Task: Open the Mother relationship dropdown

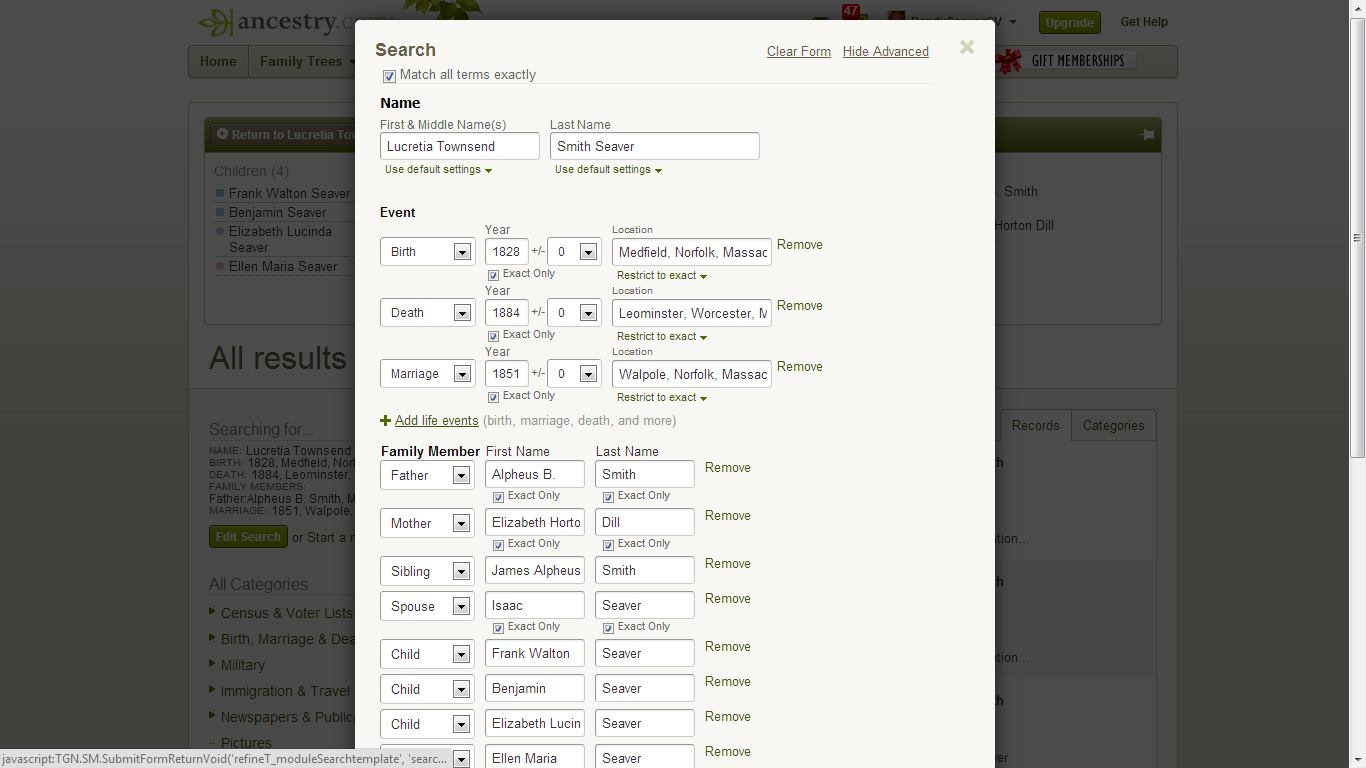Action: (x=428, y=523)
